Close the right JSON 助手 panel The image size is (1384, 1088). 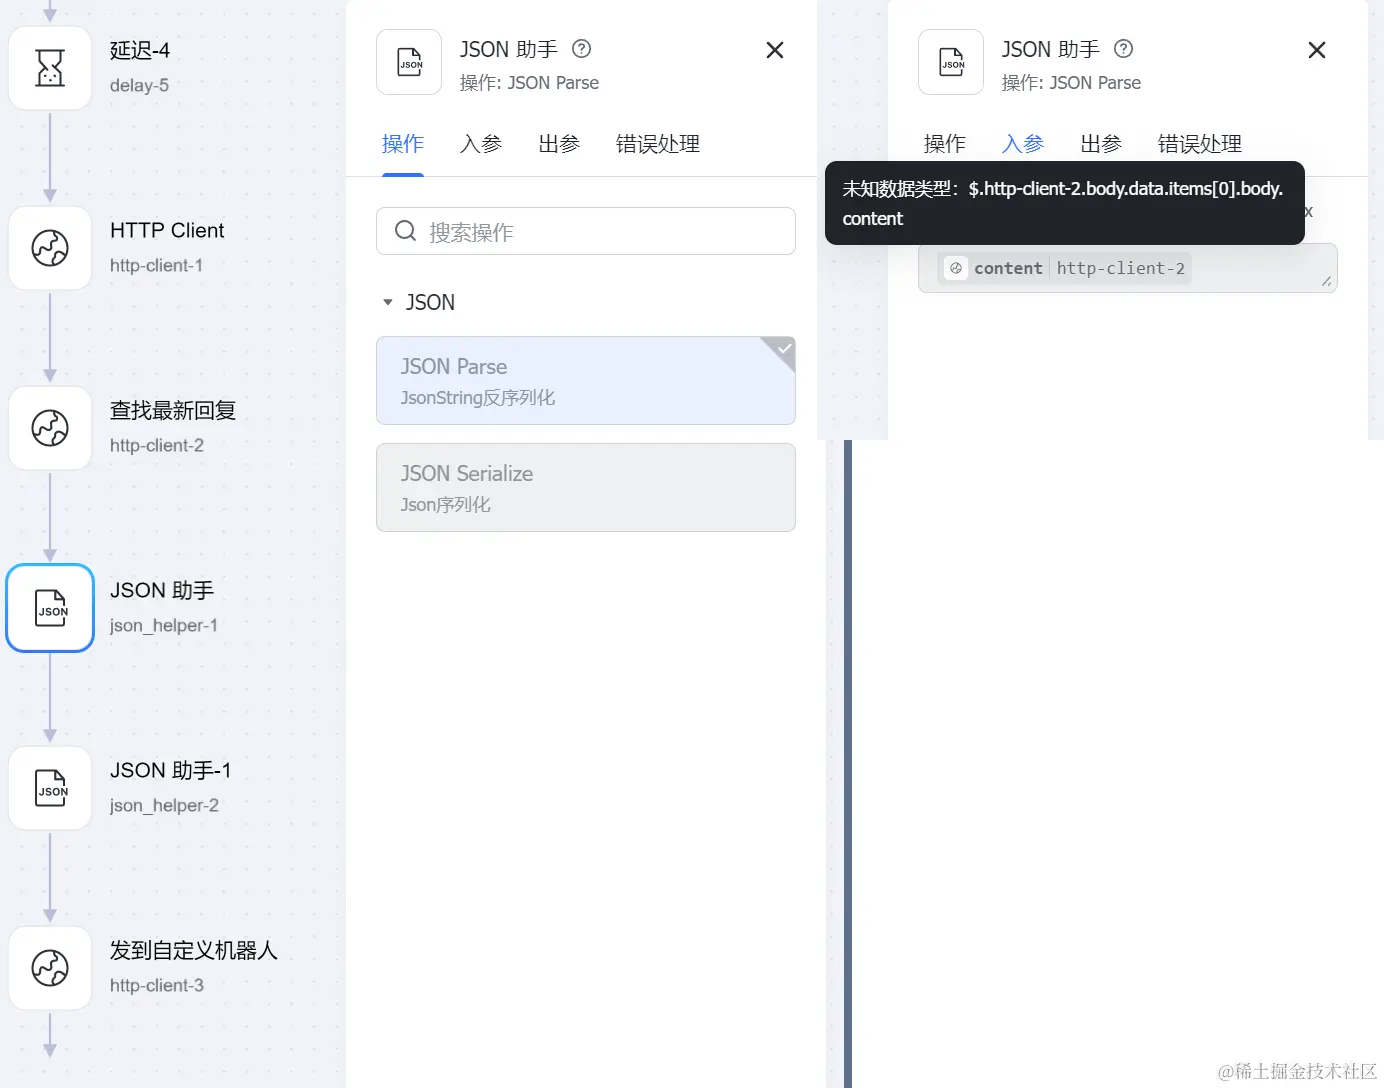tap(1316, 50)
